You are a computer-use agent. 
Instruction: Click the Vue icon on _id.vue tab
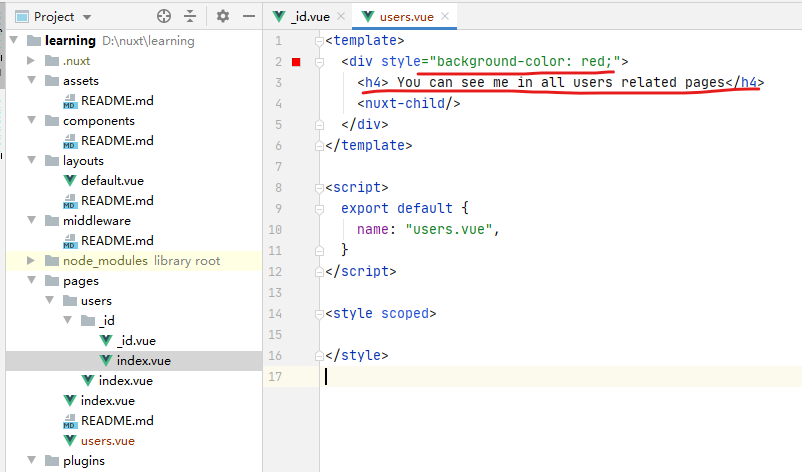click(279, 17)
